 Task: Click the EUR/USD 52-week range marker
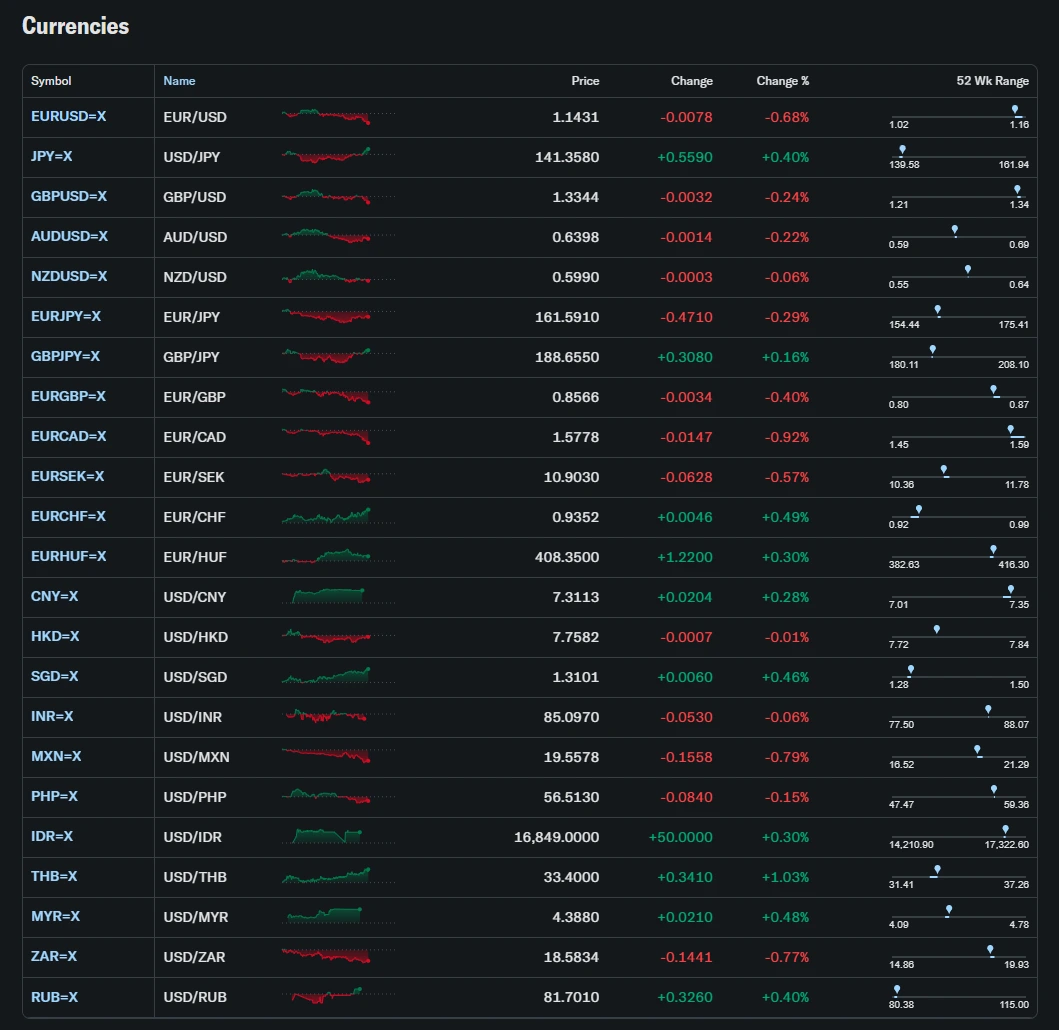click(1016, 110)
